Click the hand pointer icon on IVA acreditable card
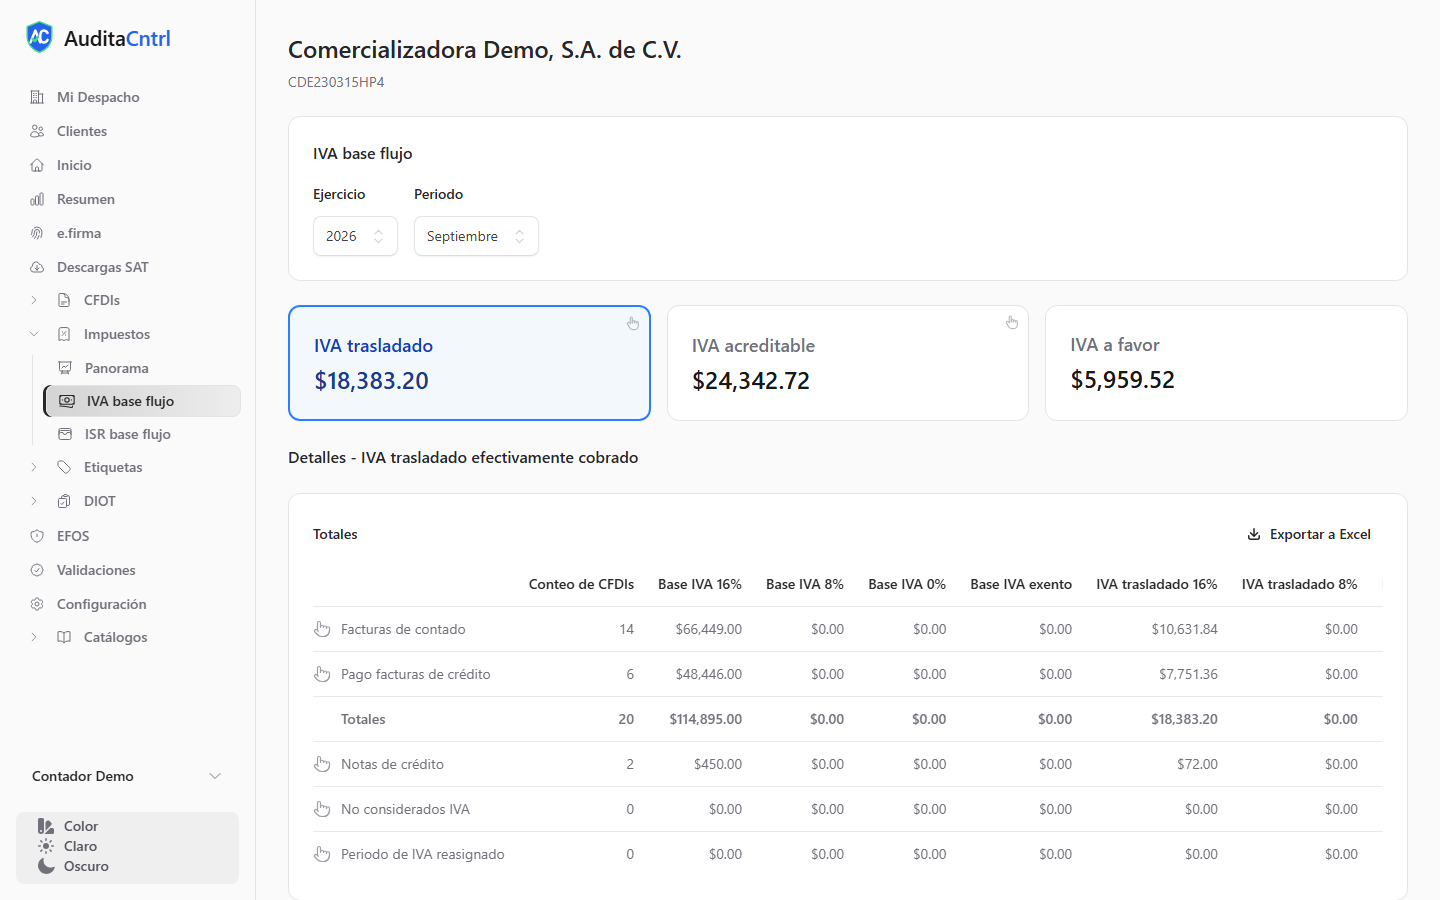Image resolution: width=1440 pixels, height=900 pixels. pyautogui.click(x=1012, y=322)
